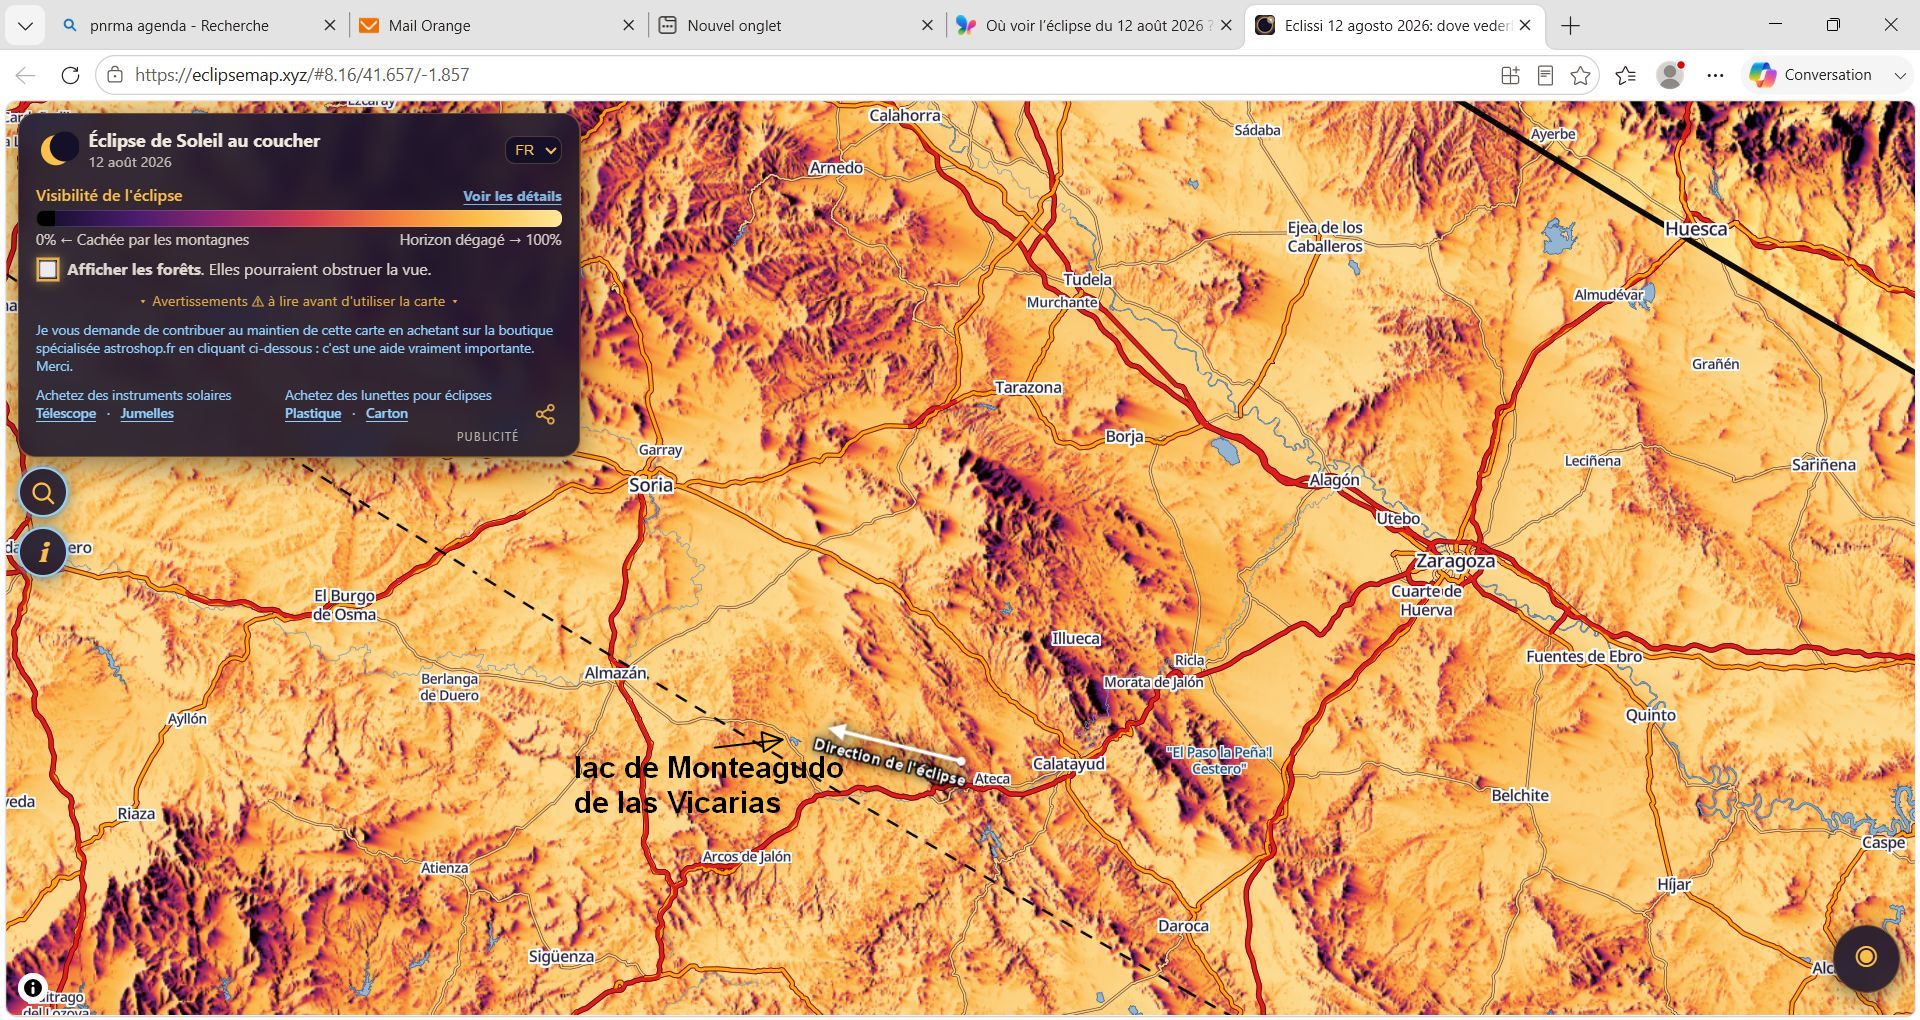This screenshot has height=1020, width=1920.
Task: Select the Eclissi 12 agosto 2026 tab
Action: [x=1395, y=26]
